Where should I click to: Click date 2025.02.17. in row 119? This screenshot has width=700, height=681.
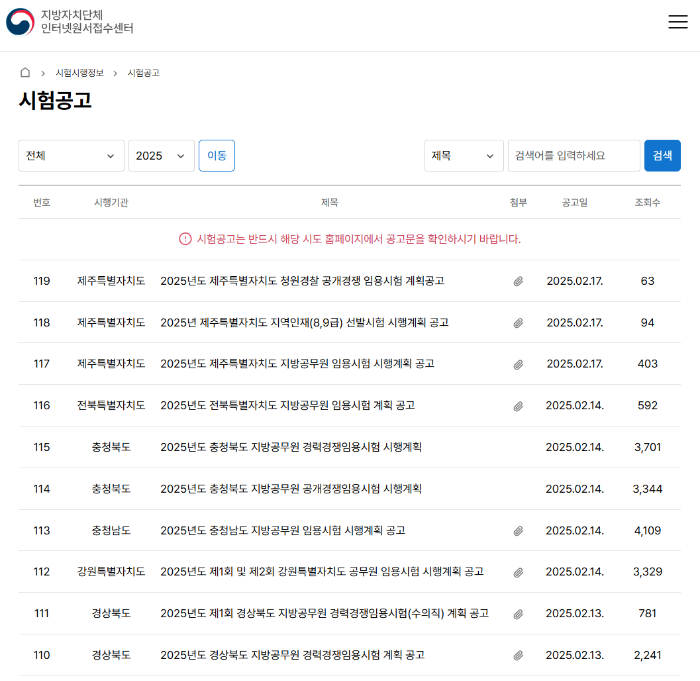click(575, 281)
